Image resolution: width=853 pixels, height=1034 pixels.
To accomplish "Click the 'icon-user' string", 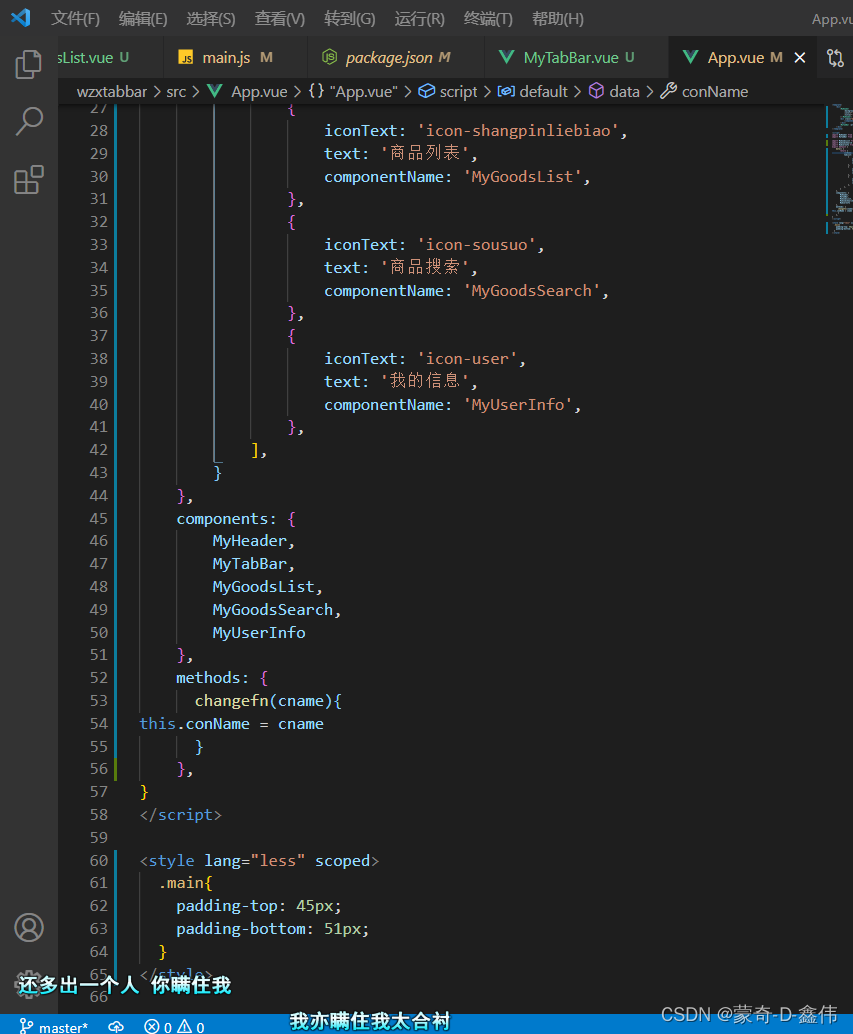I will point(467,359).
